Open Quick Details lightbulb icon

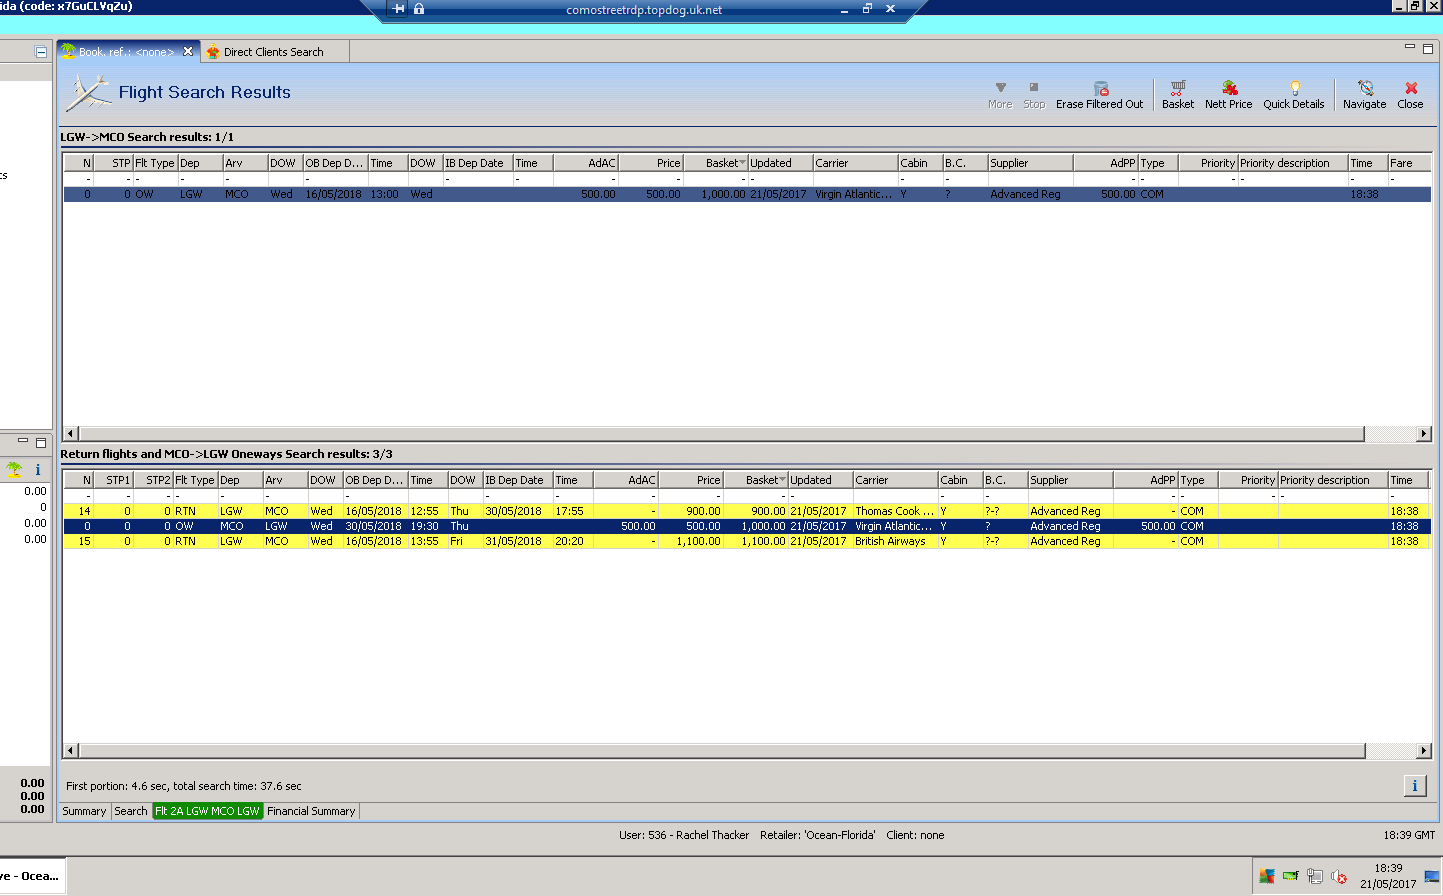pyautogui.click(x=1293, y=95)
